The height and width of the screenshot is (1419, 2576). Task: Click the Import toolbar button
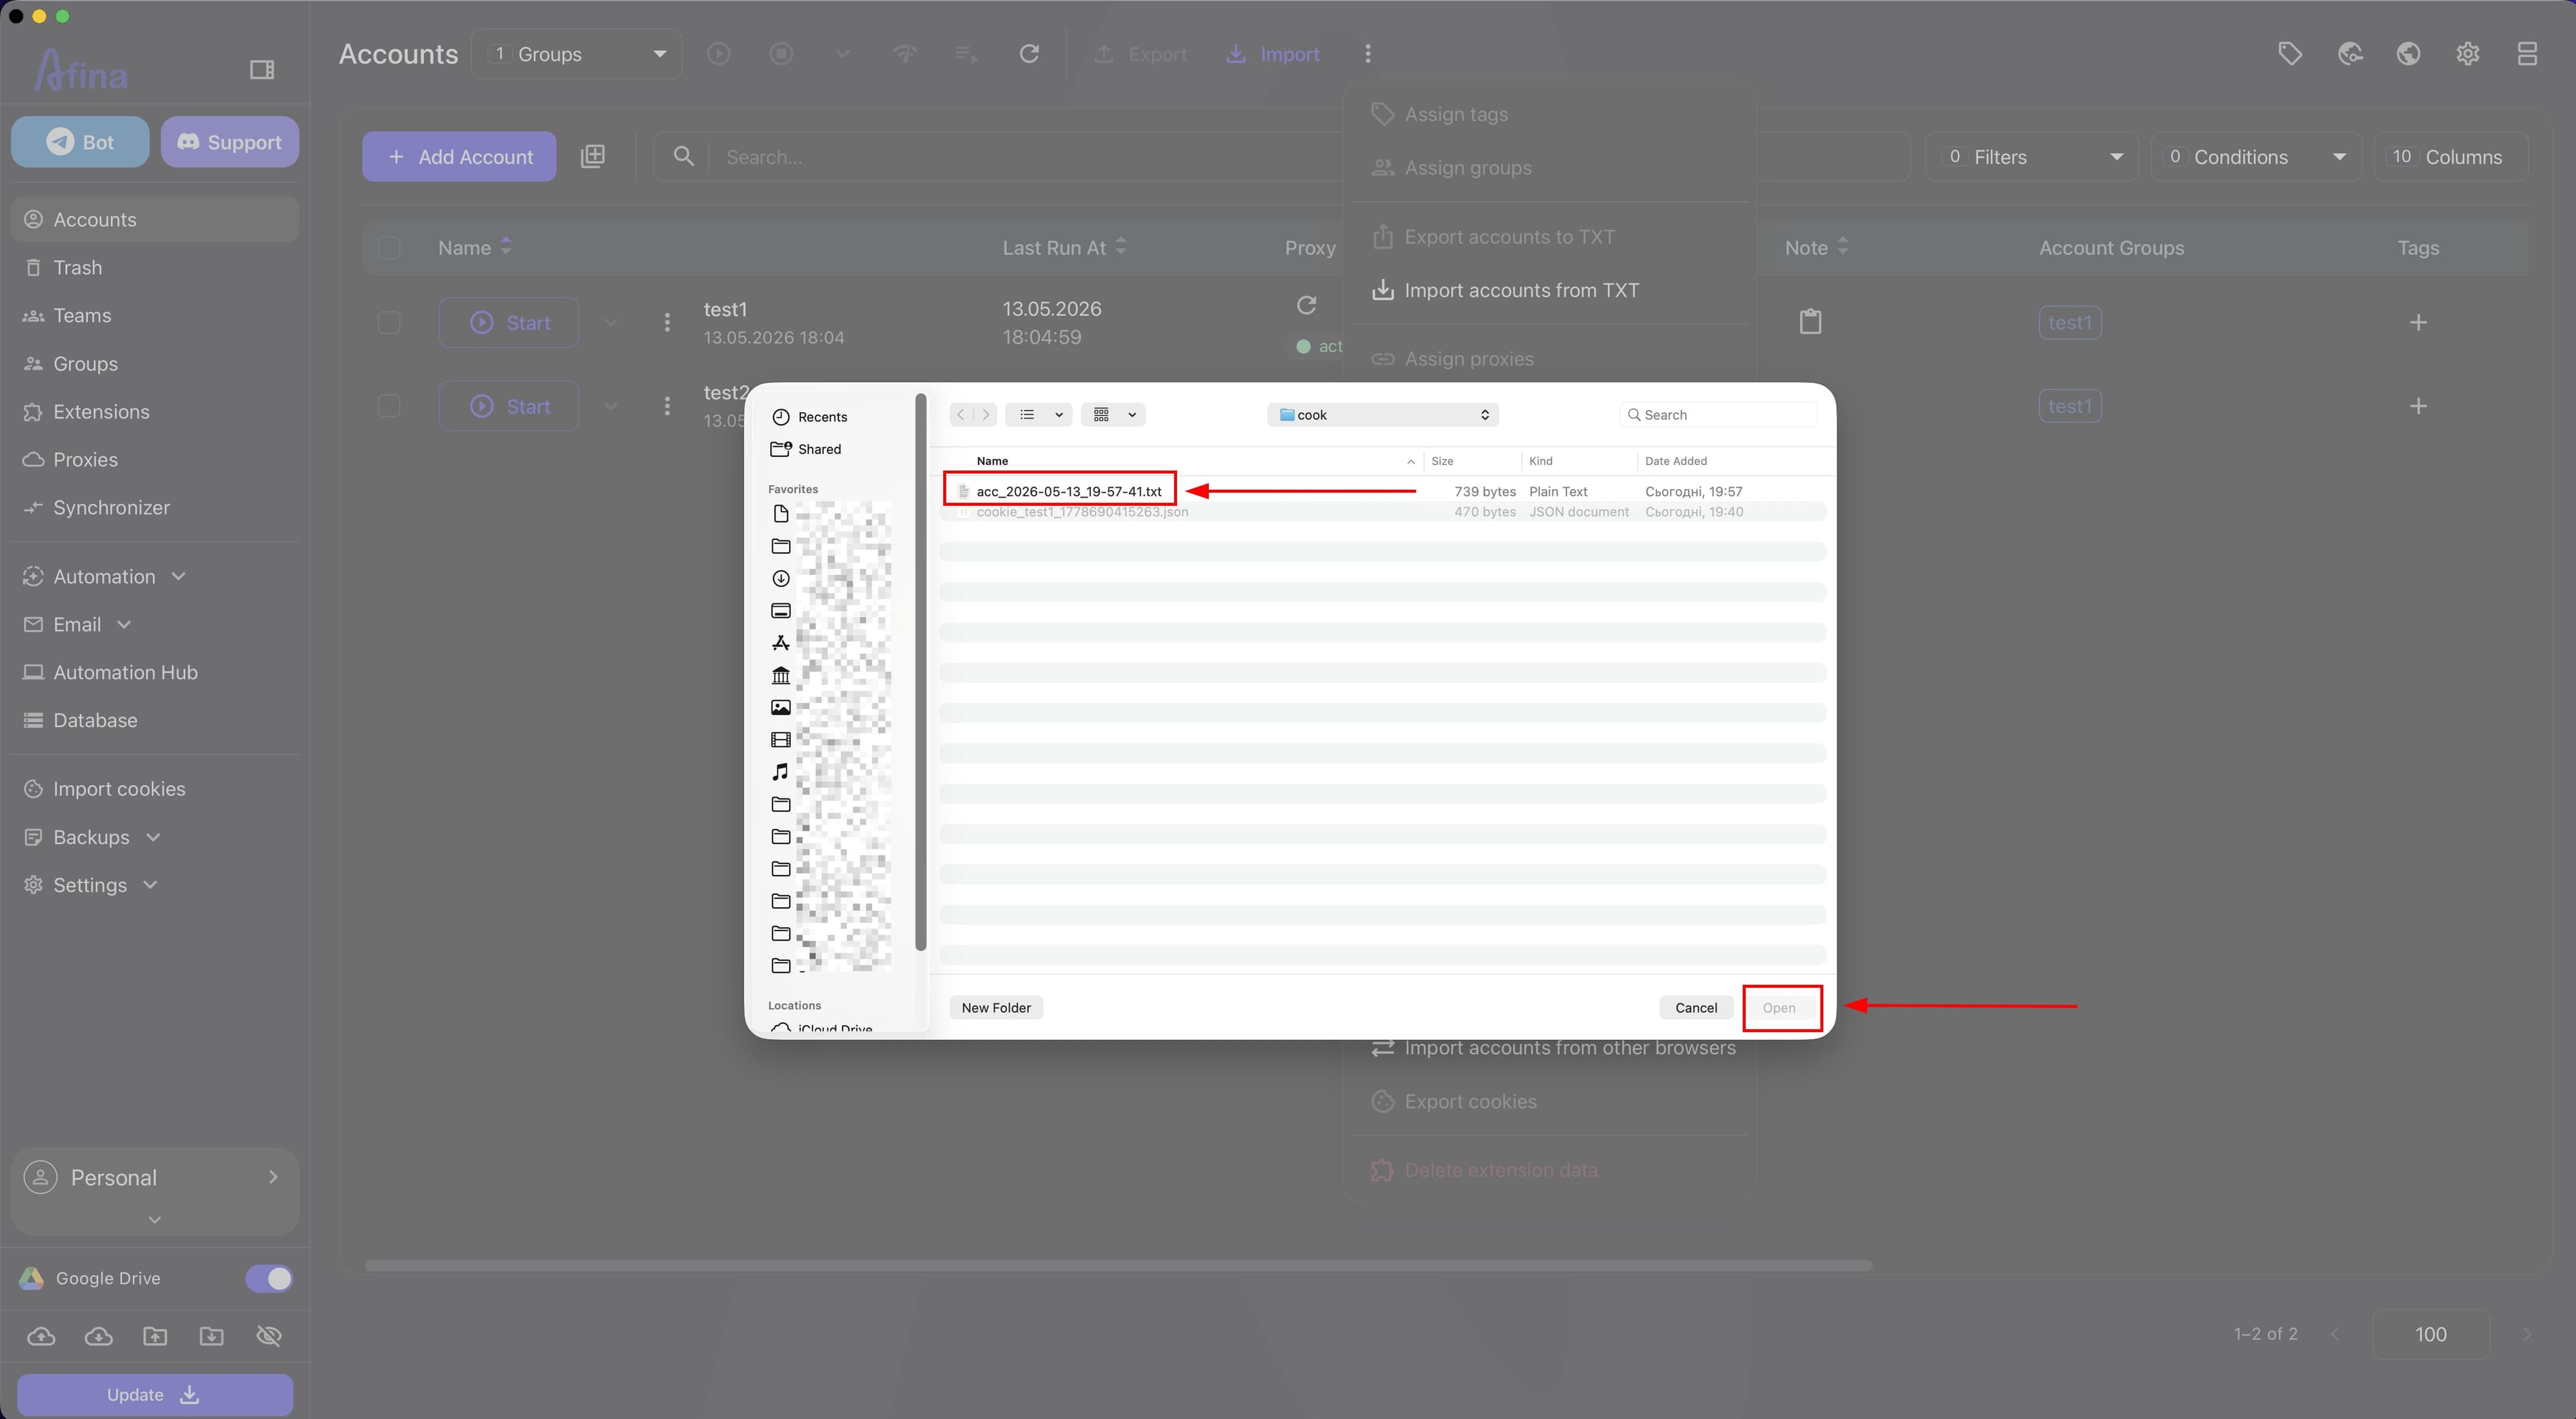(x=1273, y=54)
